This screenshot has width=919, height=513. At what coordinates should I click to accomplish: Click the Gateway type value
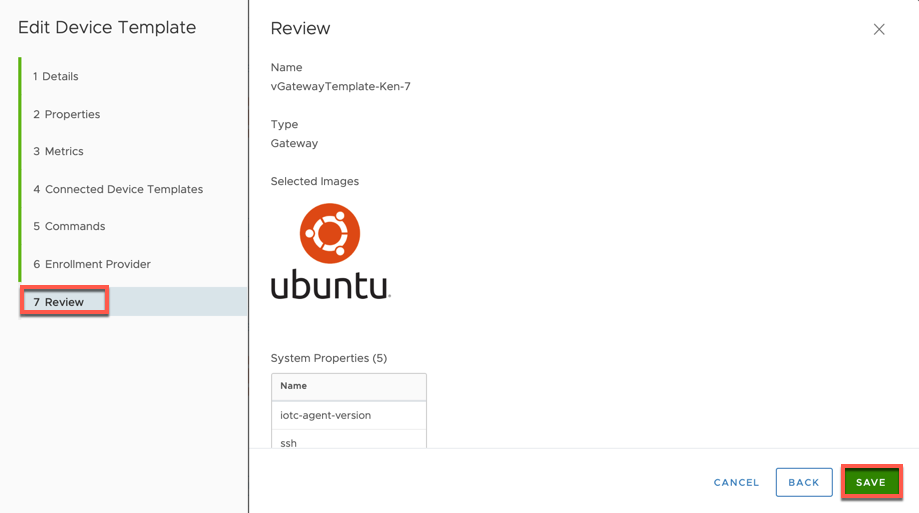tap(294, 144)
